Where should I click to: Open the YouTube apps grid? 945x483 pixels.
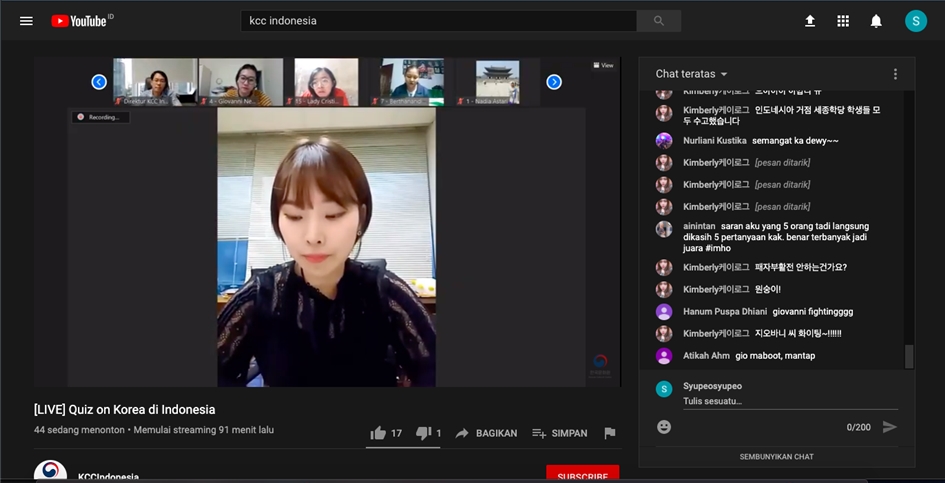click(843, 21)
